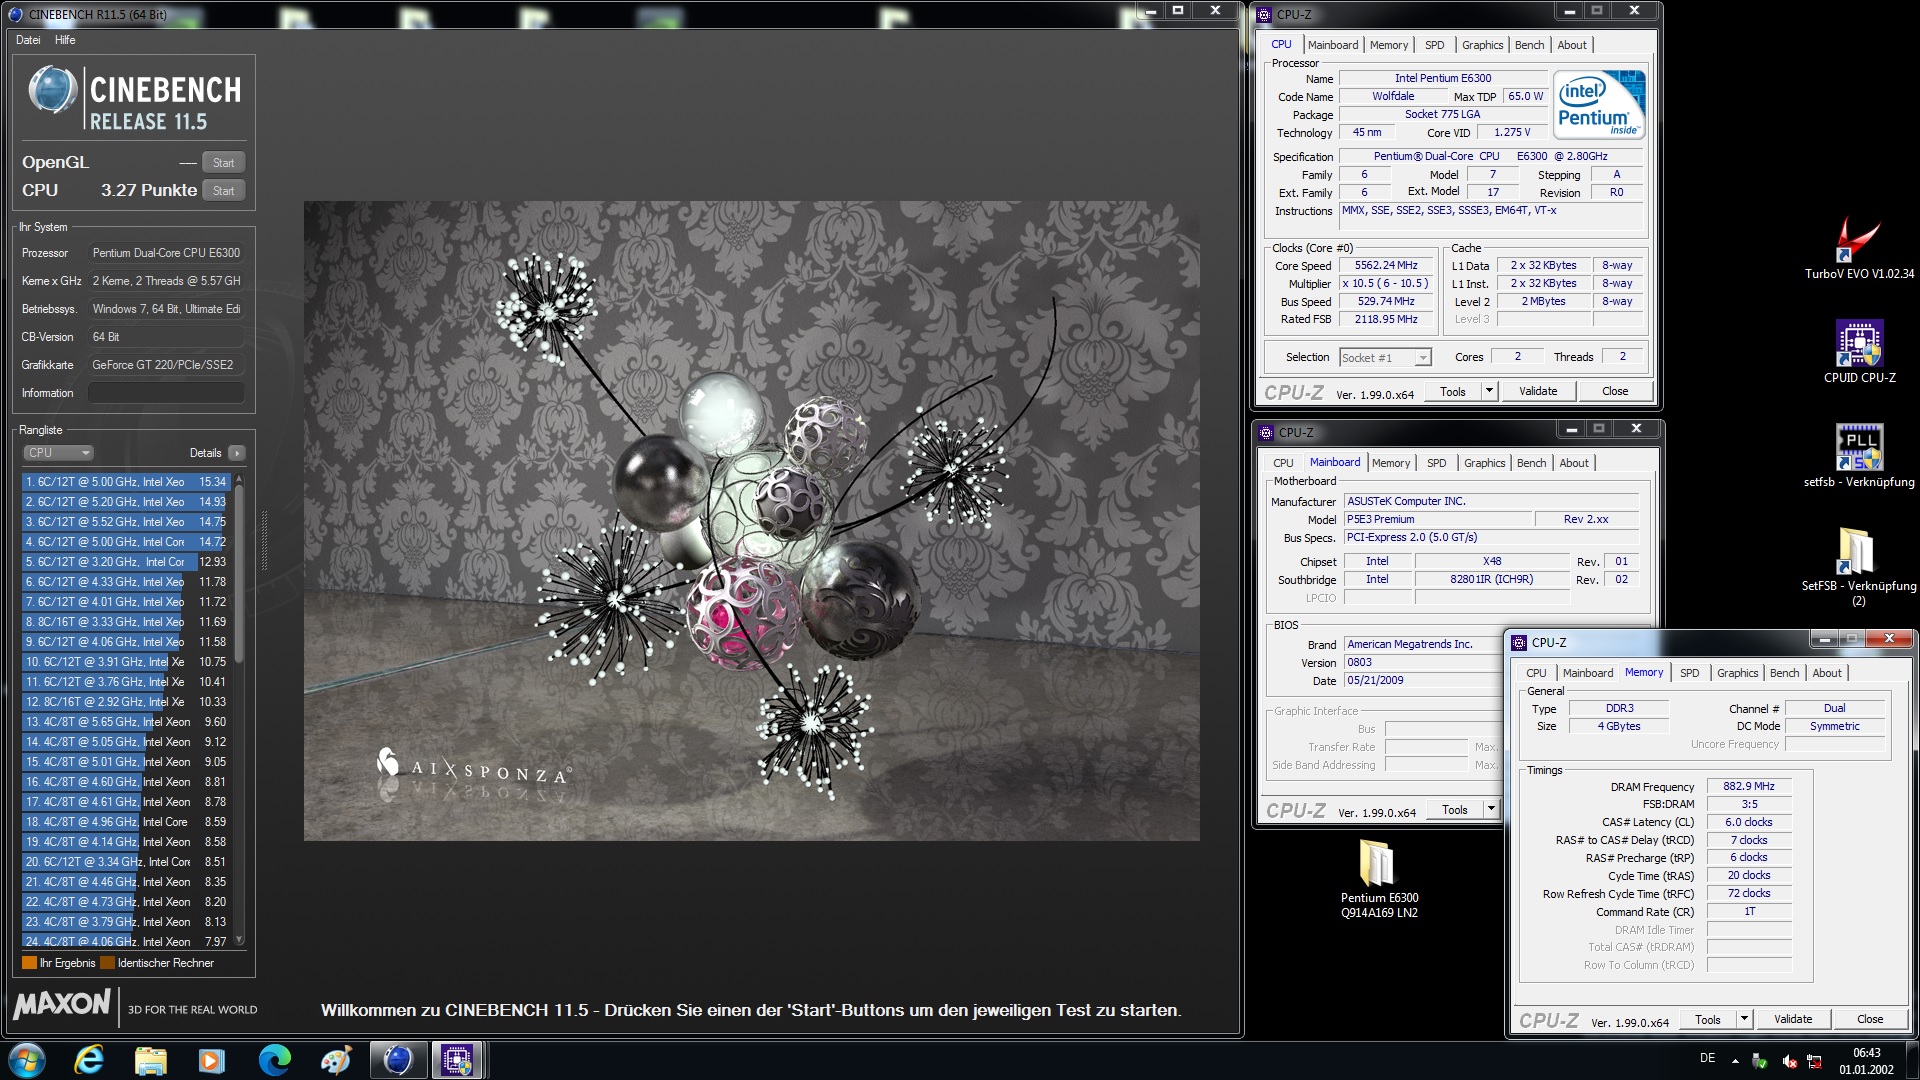
Task: Switch to Cinebench taskbar button
Action: 398,1060
